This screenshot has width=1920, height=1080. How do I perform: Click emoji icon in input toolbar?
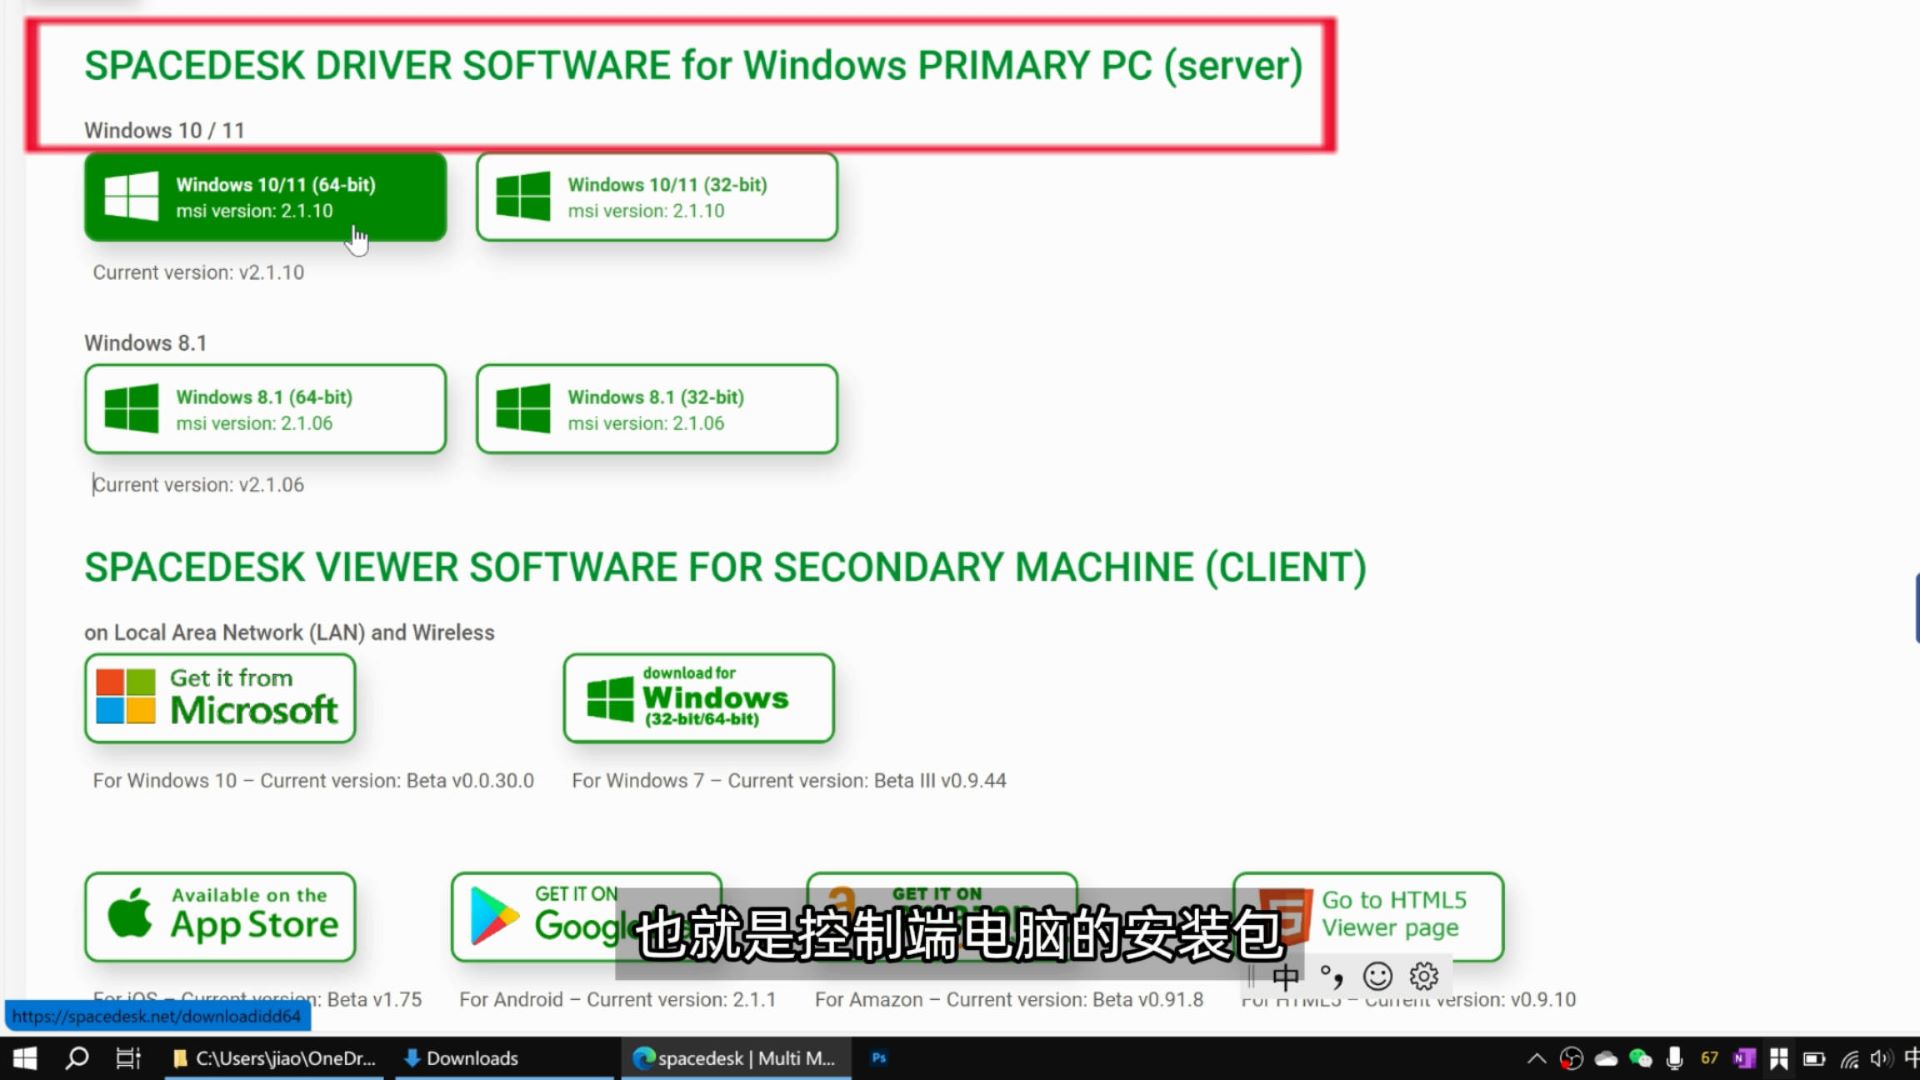pos(1378,975)
